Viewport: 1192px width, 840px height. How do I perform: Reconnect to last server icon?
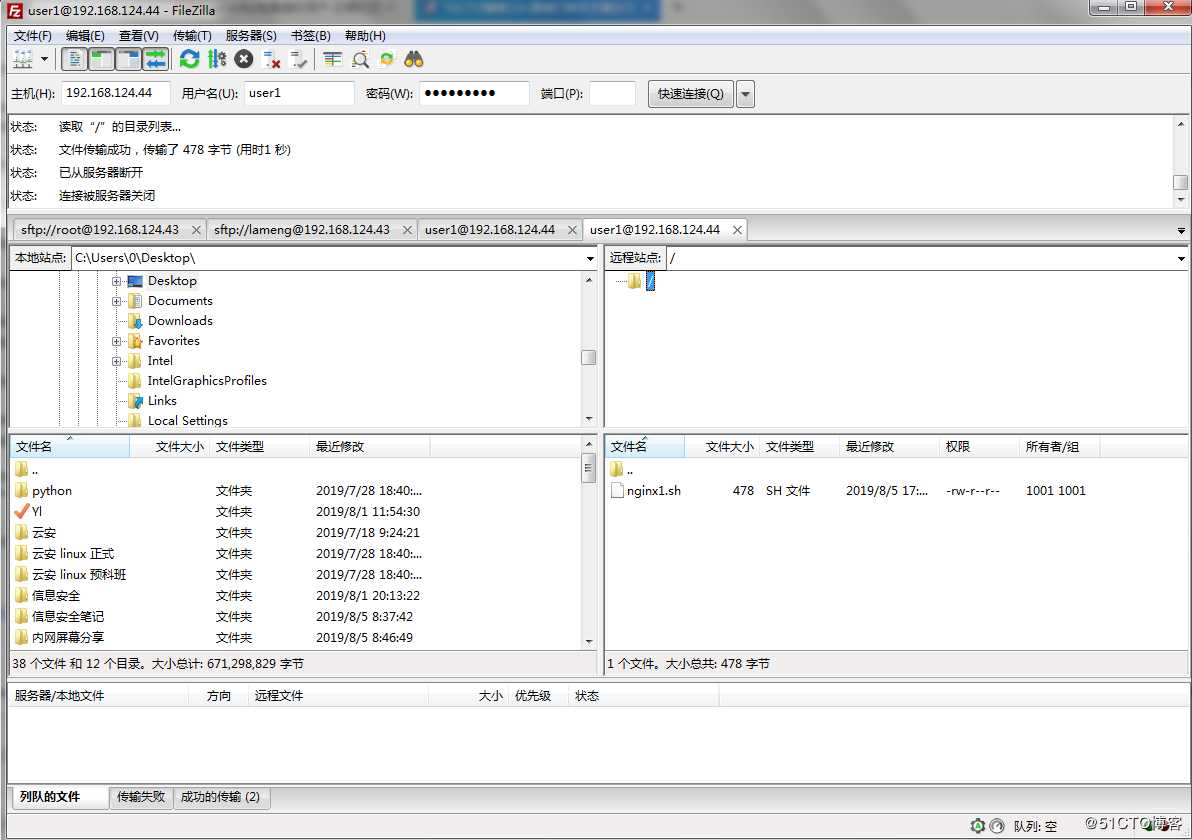pos(299,59)
